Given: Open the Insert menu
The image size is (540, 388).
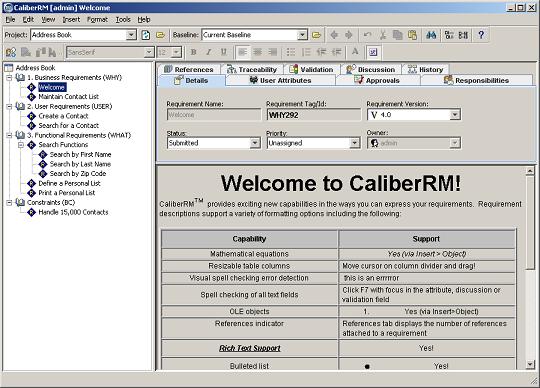Looking at the screenshot, I should (x=71, y=20).
